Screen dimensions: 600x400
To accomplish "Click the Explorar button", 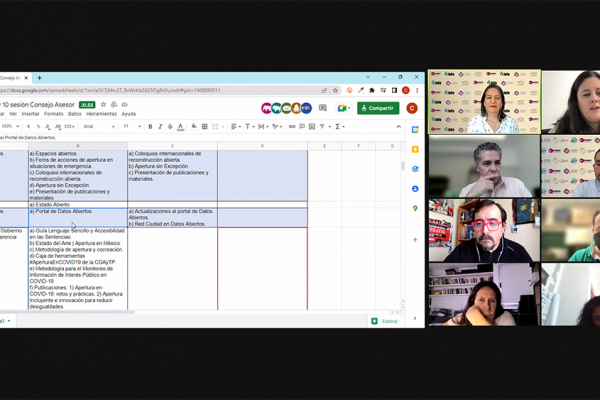I will coord(385,321).
